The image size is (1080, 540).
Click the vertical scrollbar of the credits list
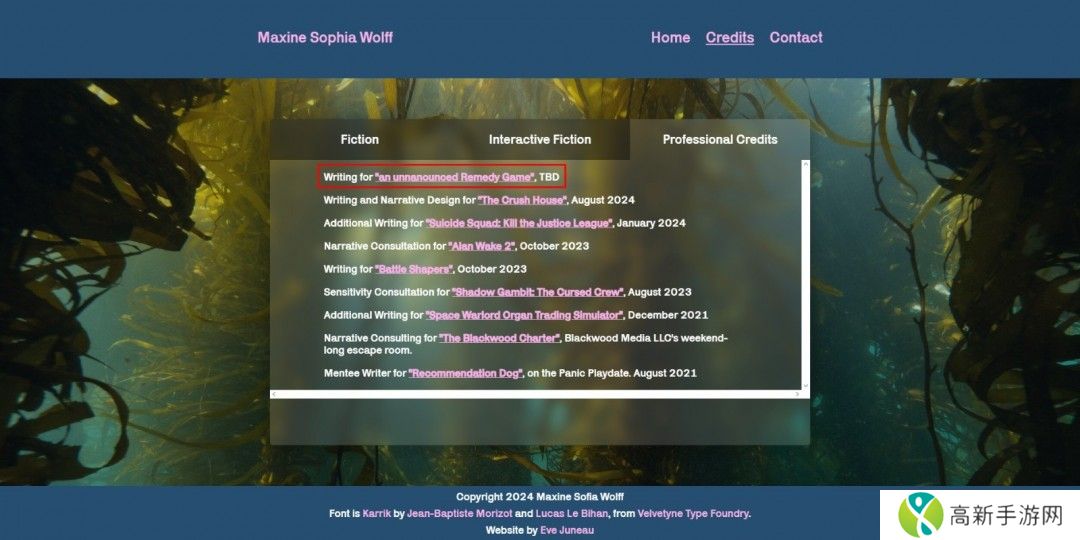tap(805, 270)
